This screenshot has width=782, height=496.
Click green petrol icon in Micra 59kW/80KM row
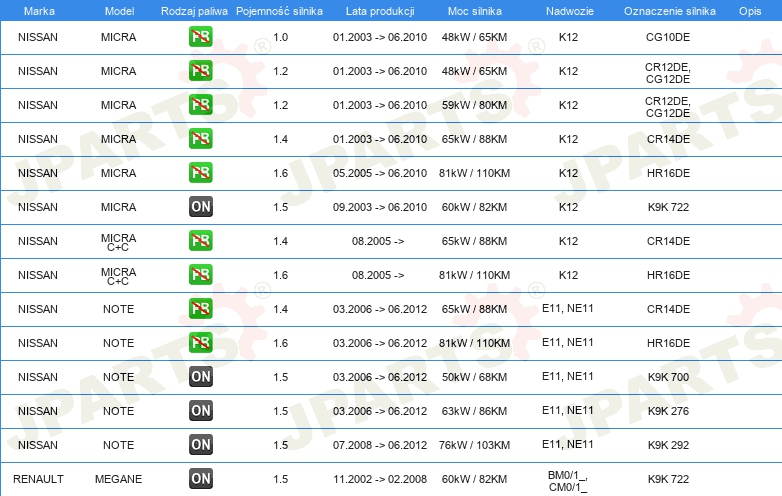[x=200, y=105]
